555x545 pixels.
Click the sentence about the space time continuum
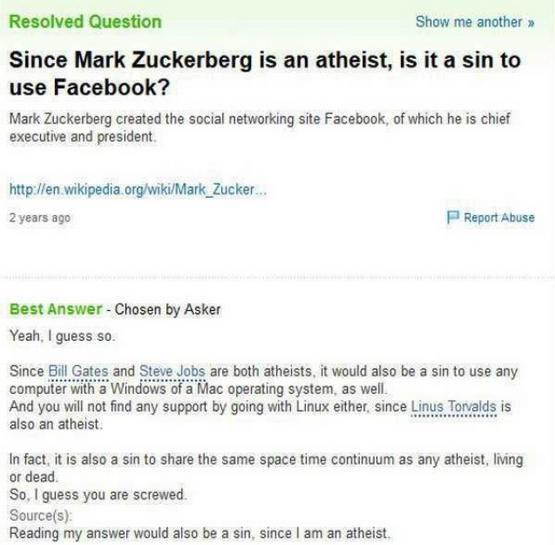click(x=266, y=468)
